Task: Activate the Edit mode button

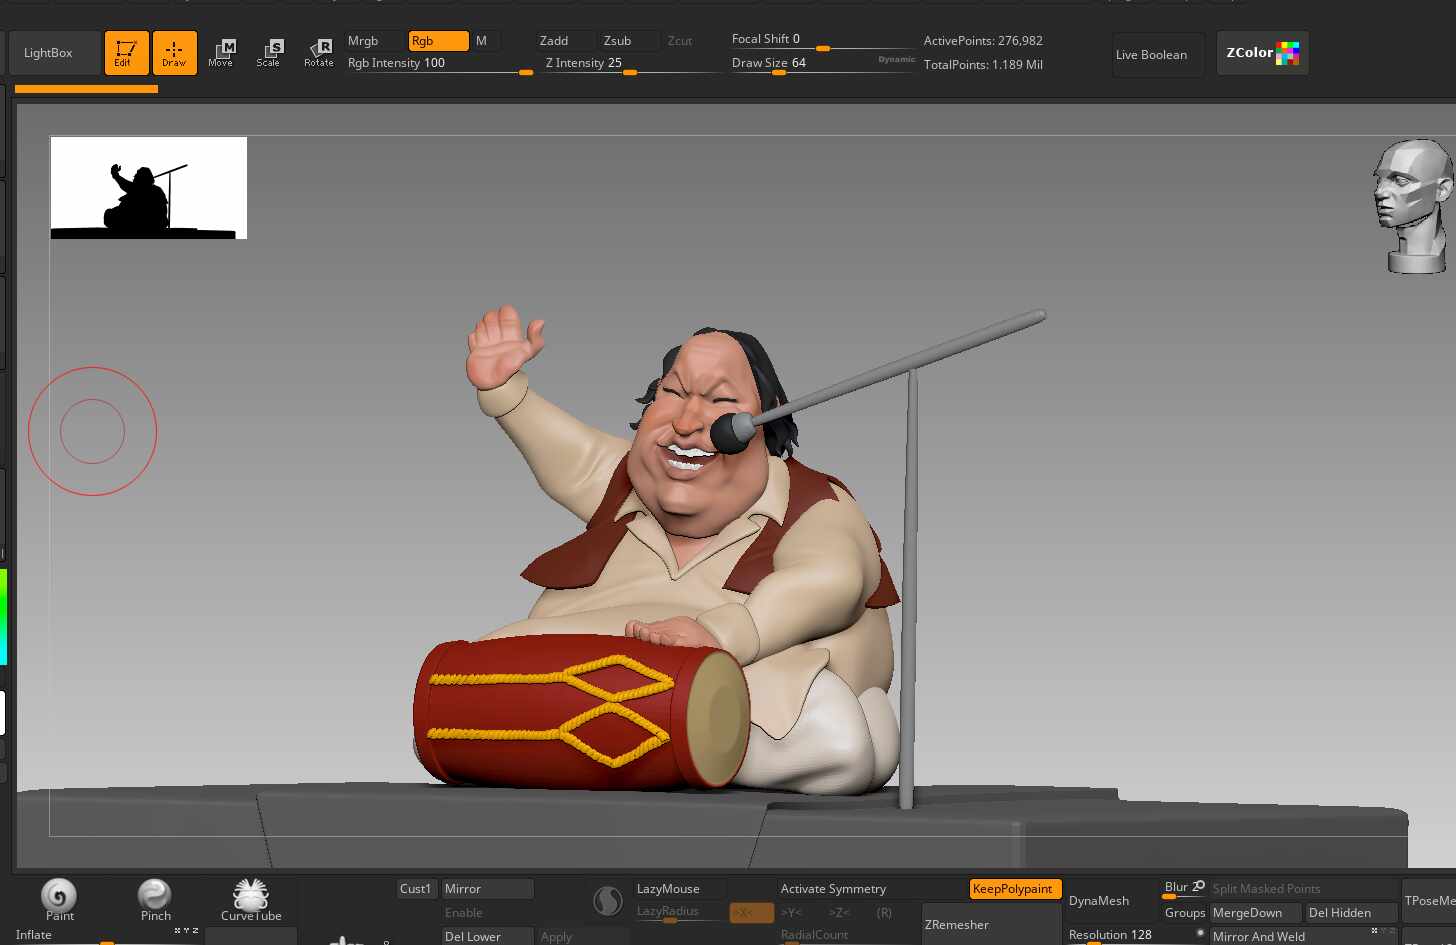Action: click(x=126, y=53)
